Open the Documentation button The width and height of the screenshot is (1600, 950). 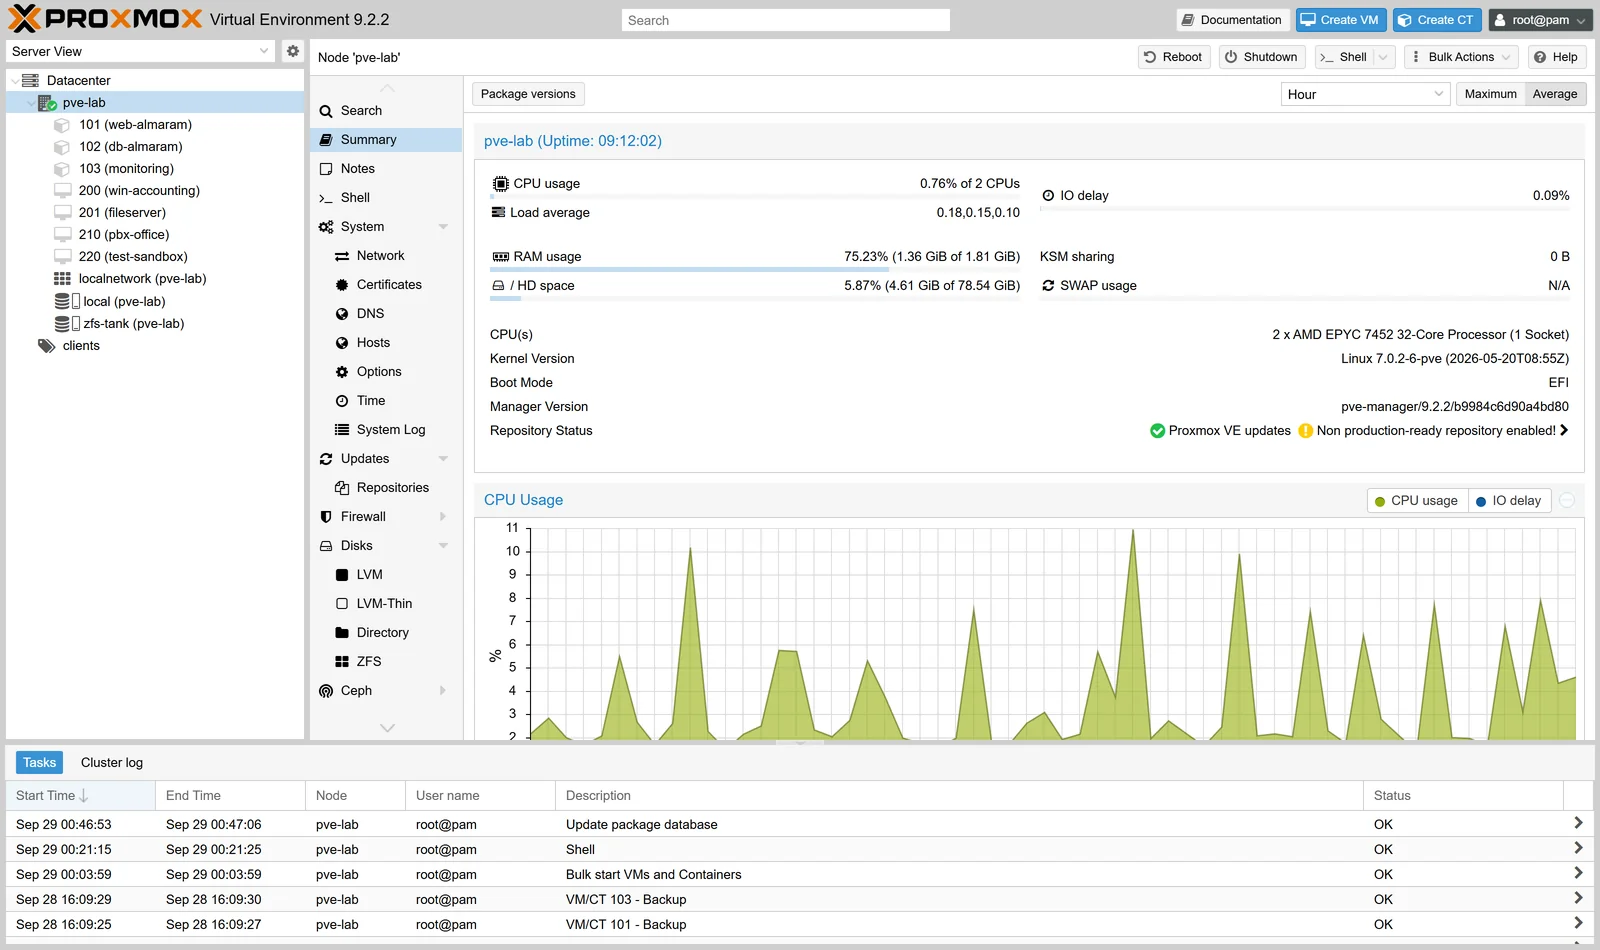[x=1232, y=20]
